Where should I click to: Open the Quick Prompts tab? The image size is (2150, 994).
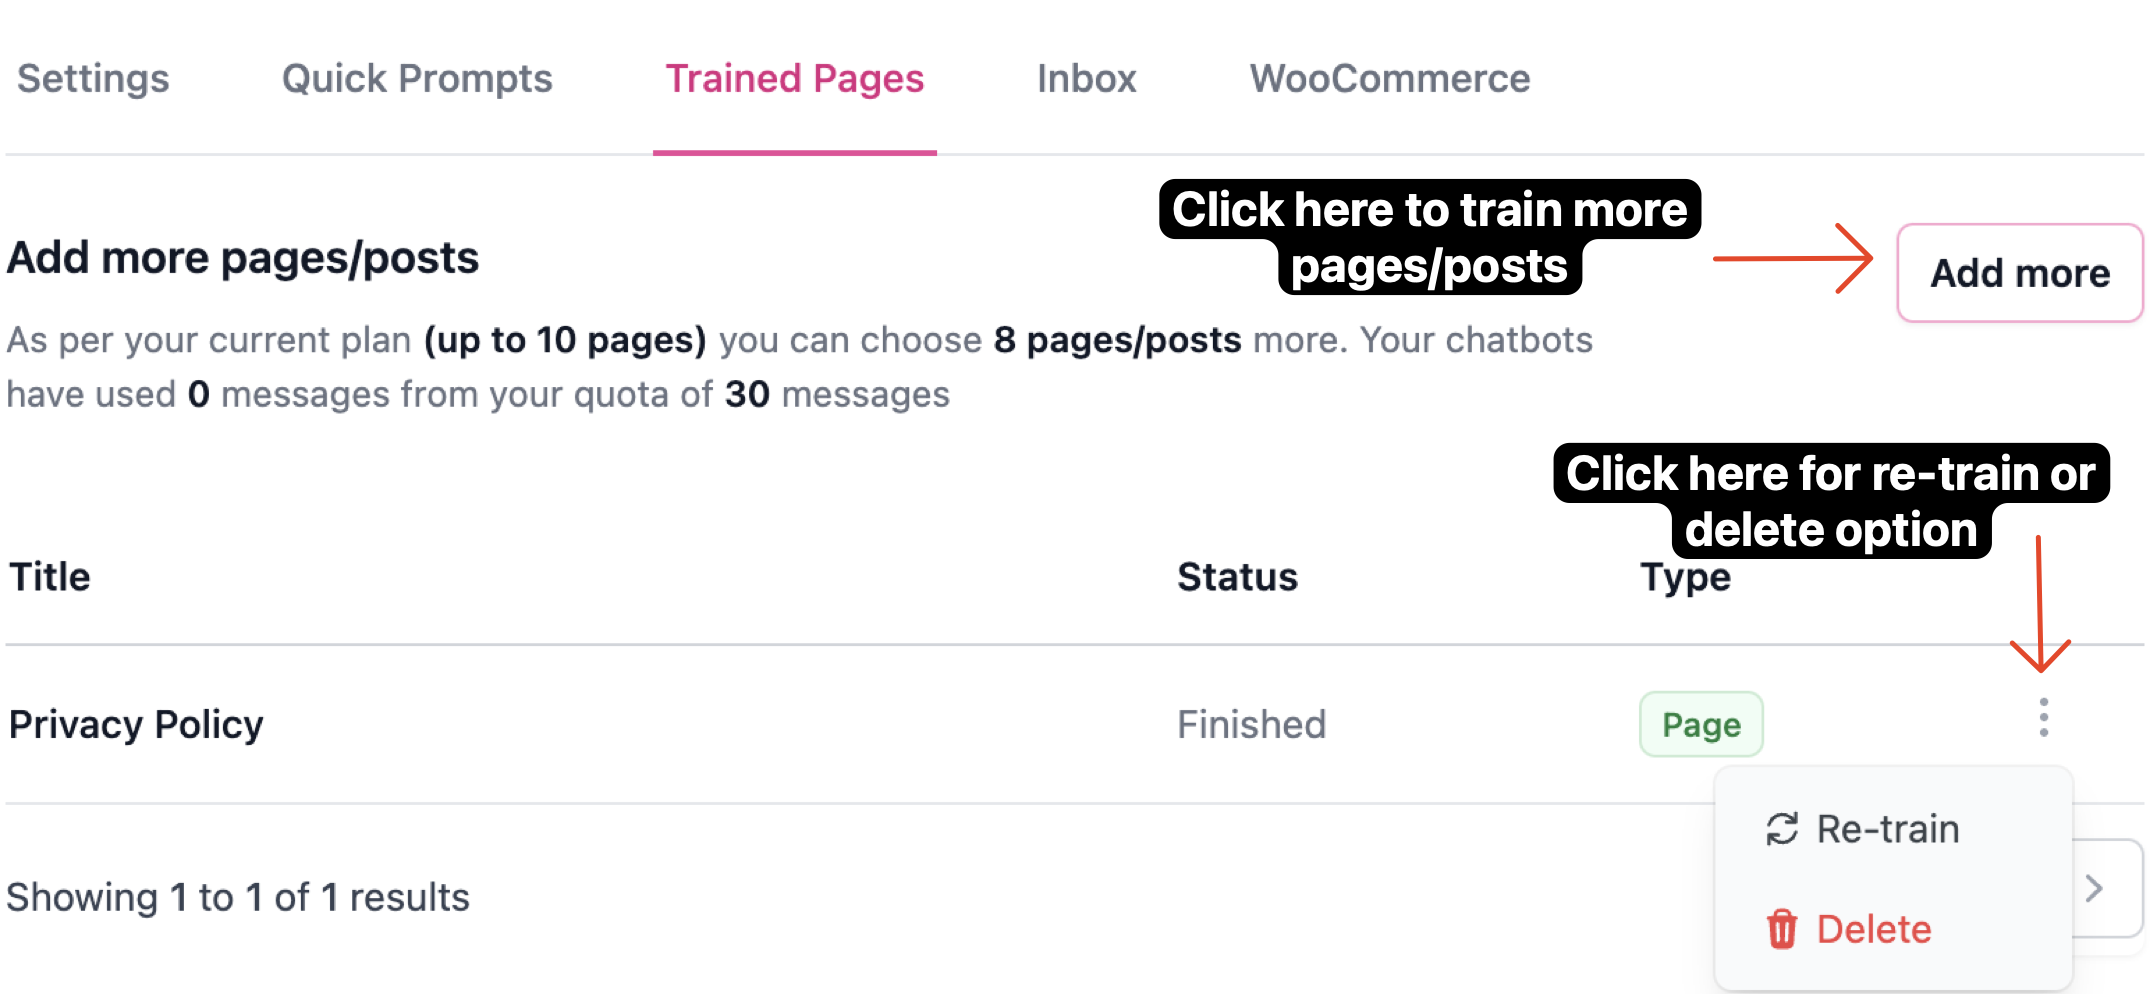click(x=418, y=78)
